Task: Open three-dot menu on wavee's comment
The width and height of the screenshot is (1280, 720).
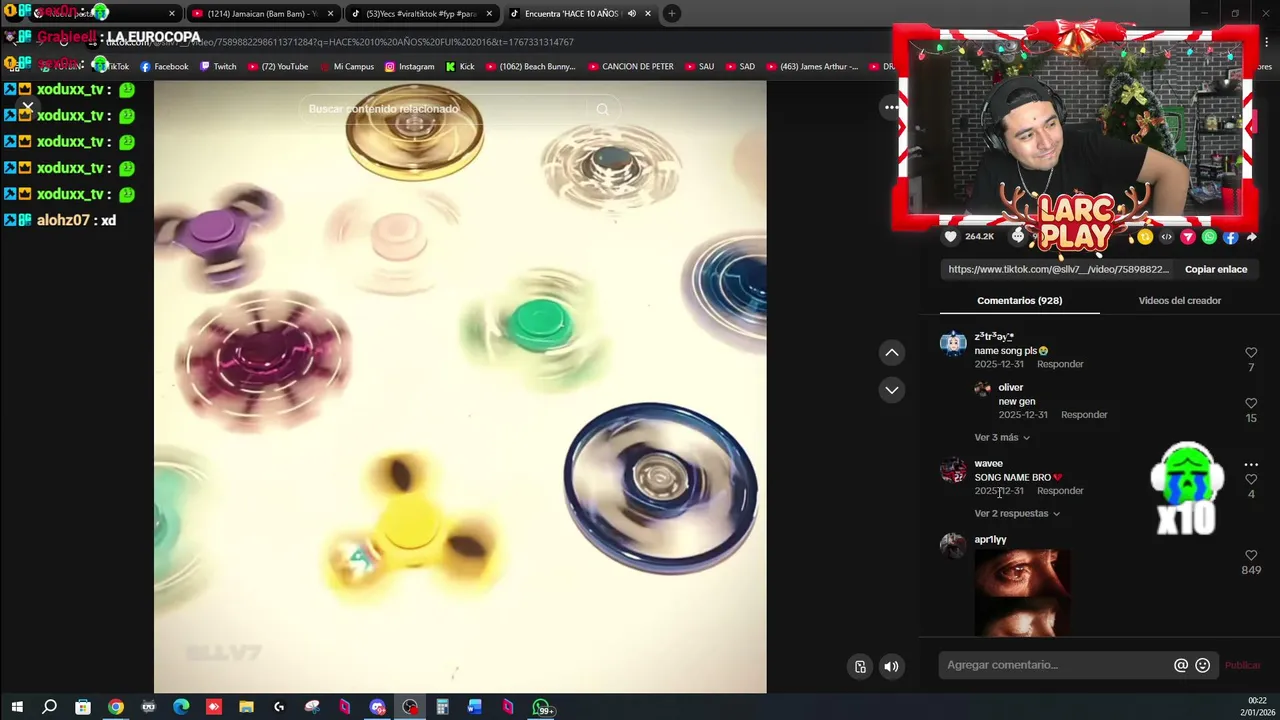Action: point(1251,464)
